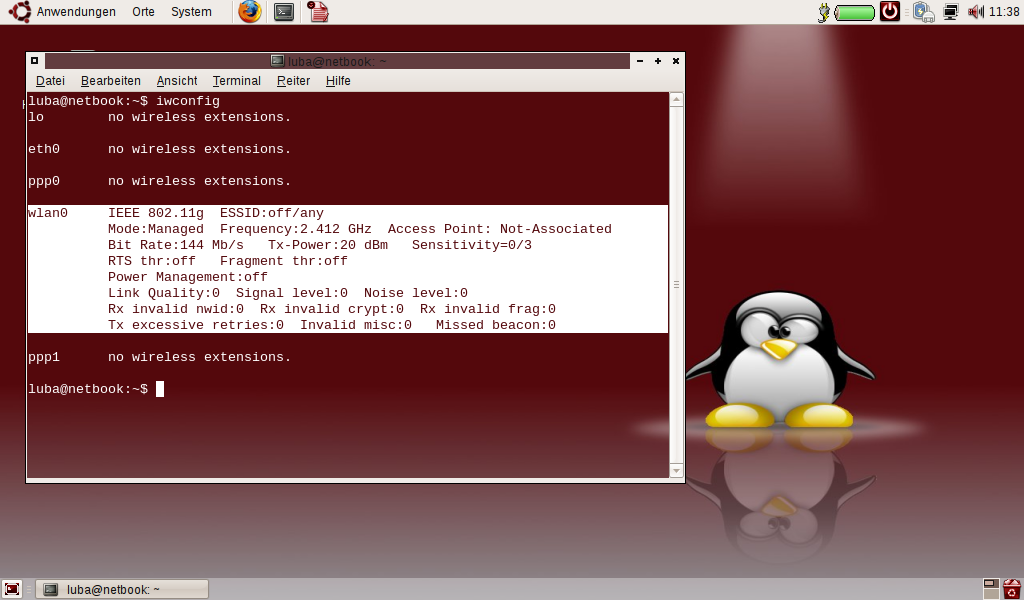Image resolution: width=1024 pixels, height=600 pixels.
Task: Maximize the terminal window
Action: pyautogui.click(x=658, y=61)
